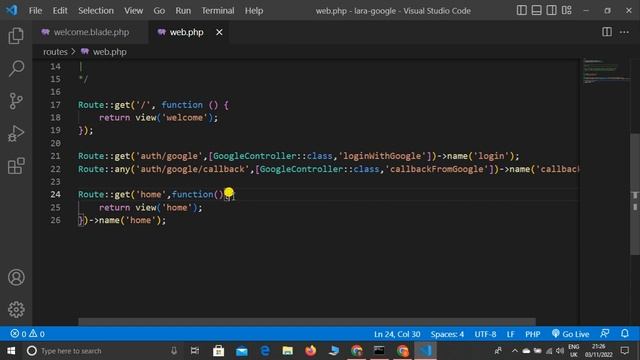Open the View menu

click(133, 11)
